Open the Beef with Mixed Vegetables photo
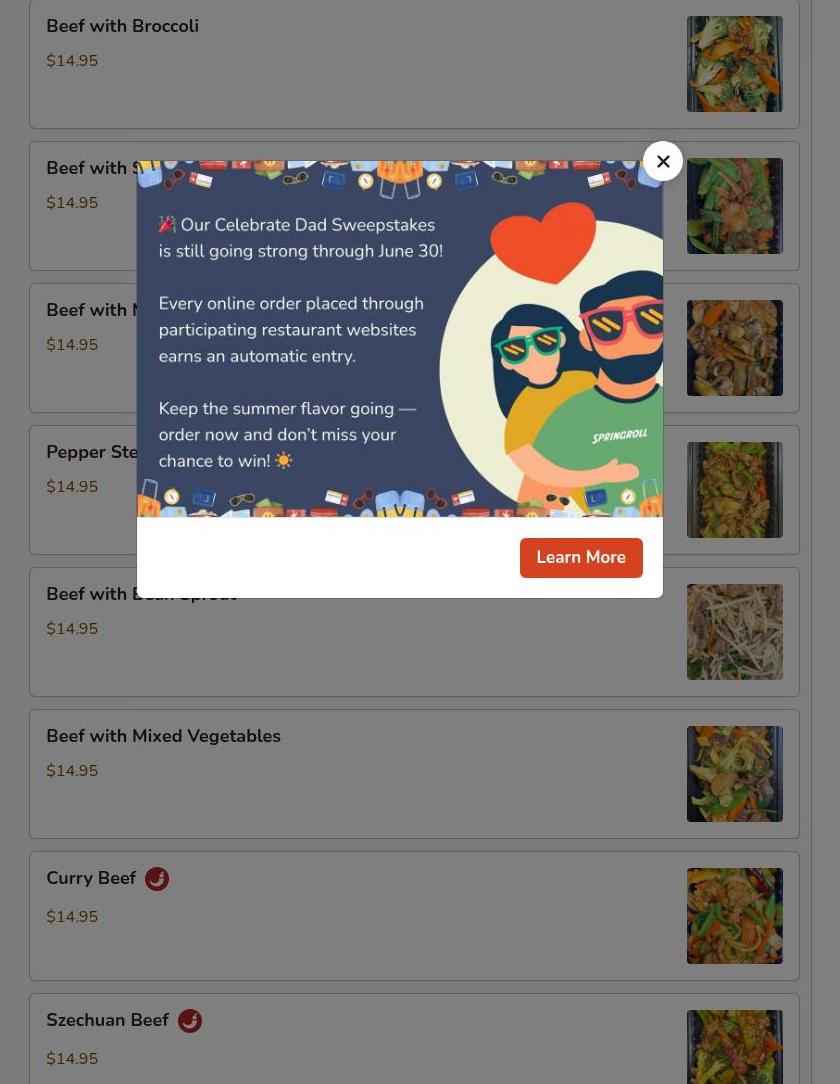Viewport: 840px width, 1084px height. 734,774
